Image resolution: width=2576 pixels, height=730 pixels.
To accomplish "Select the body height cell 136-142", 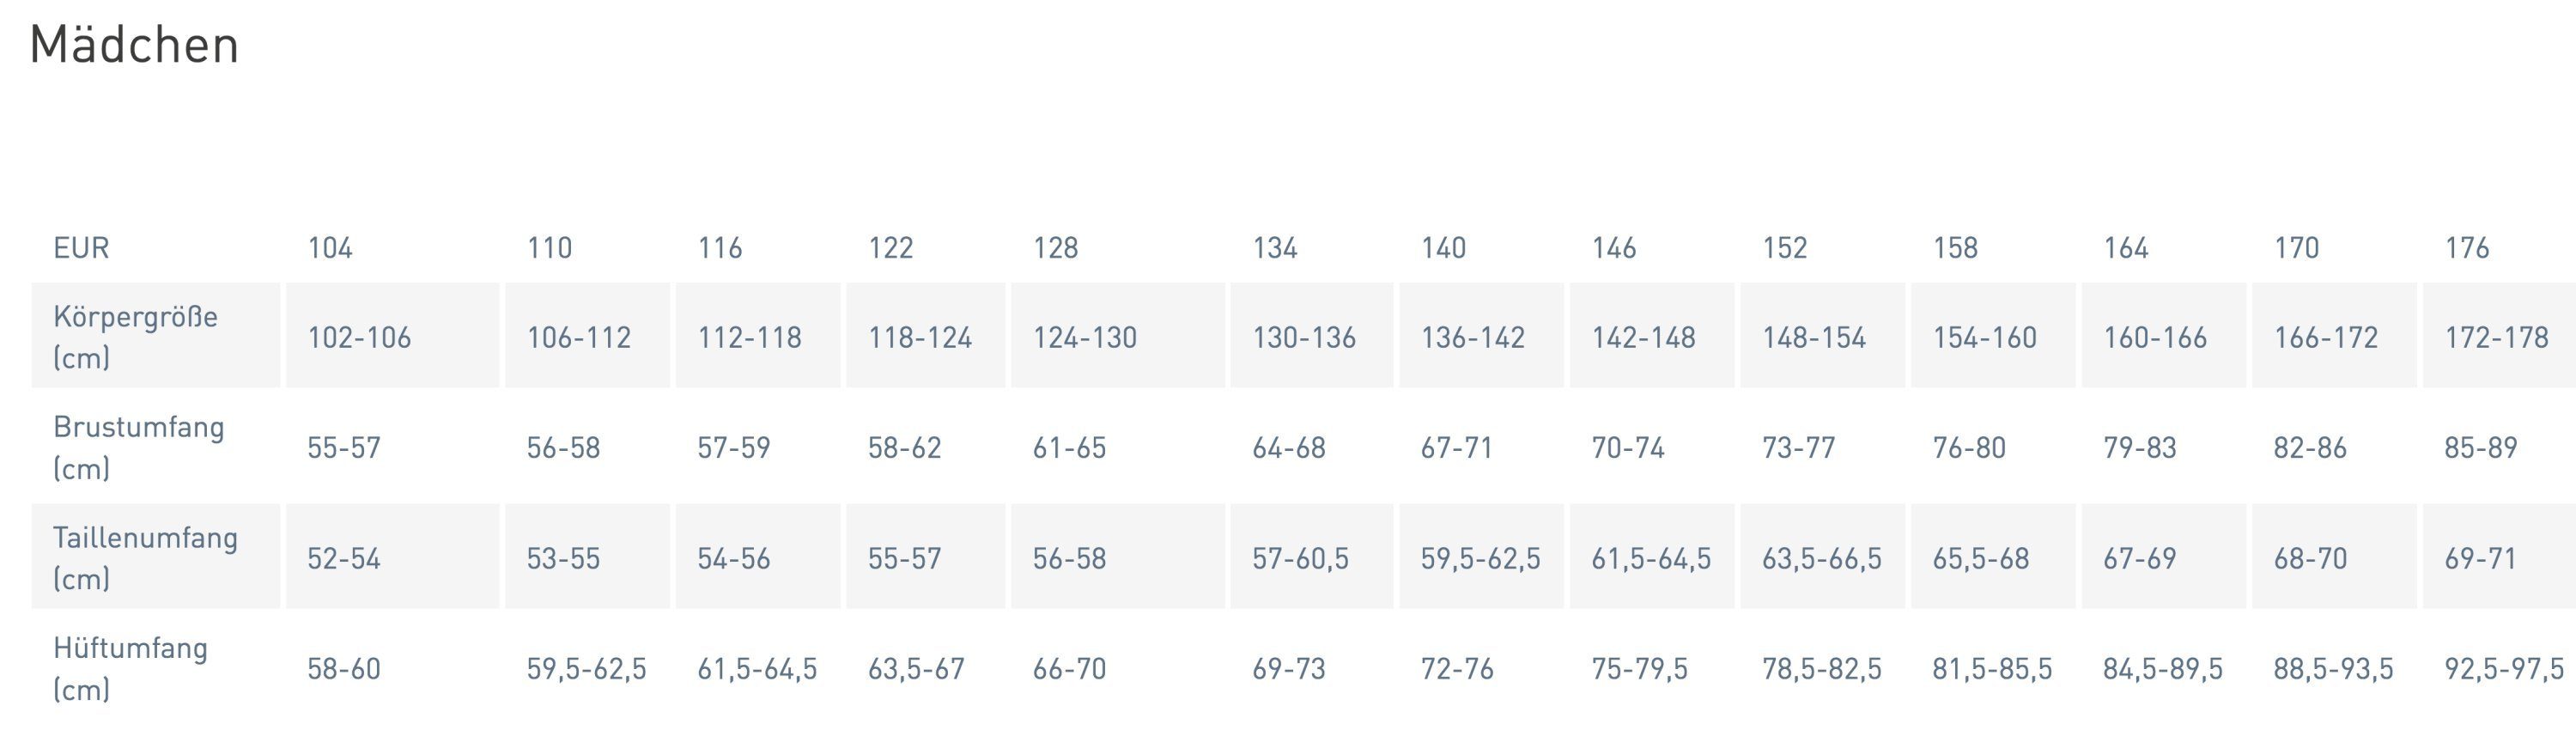I will coord(1472,337).
